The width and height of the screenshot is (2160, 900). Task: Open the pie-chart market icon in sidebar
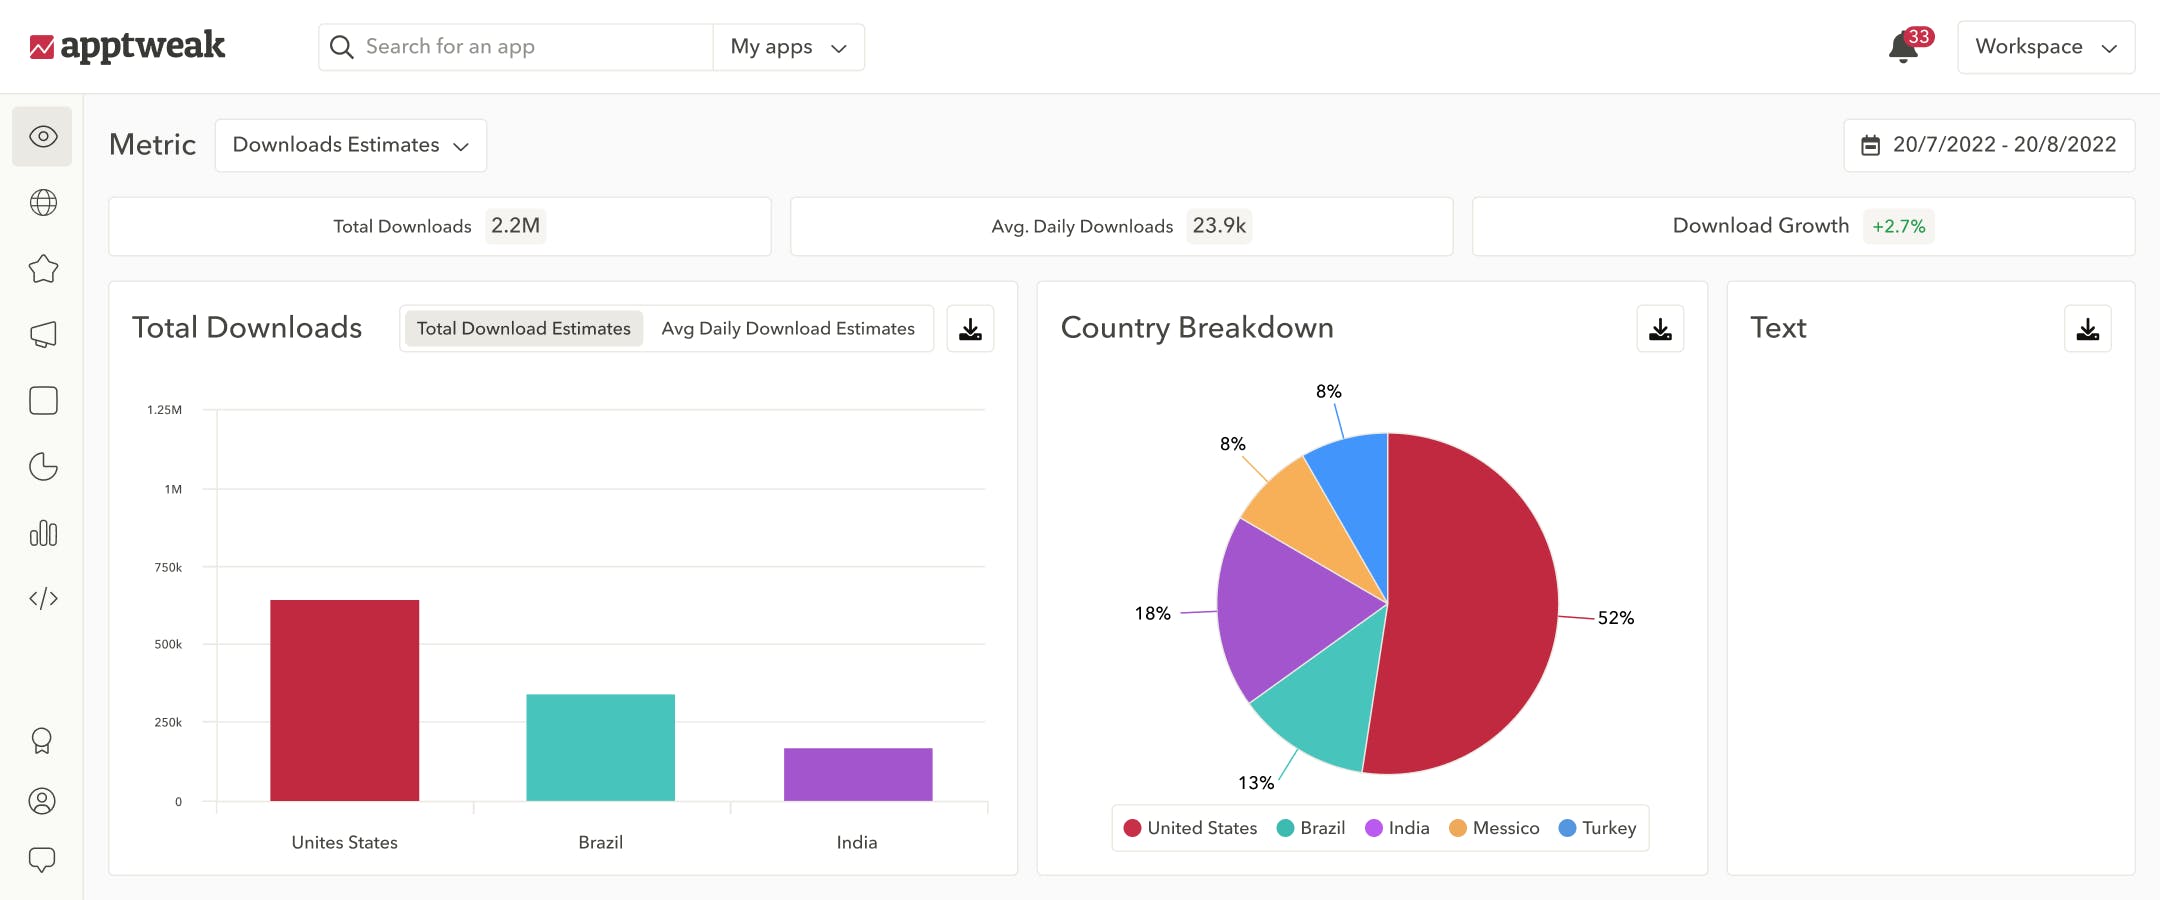click(42, 466)
